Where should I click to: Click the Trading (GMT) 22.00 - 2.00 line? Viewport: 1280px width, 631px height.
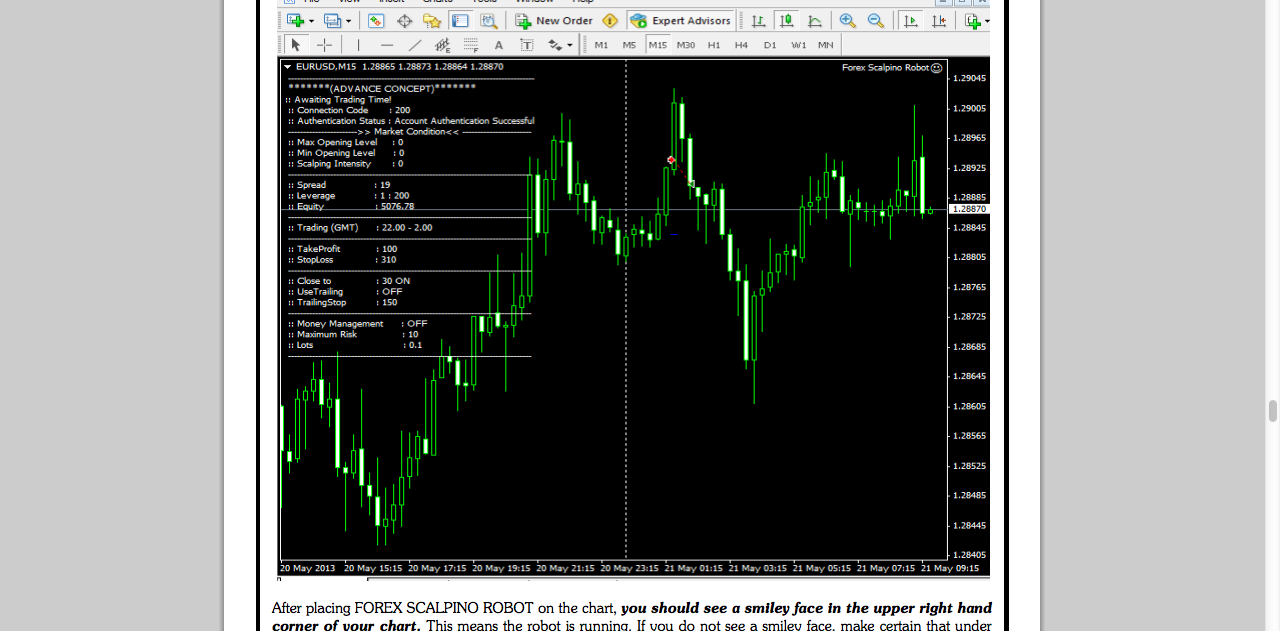[359, 228]
